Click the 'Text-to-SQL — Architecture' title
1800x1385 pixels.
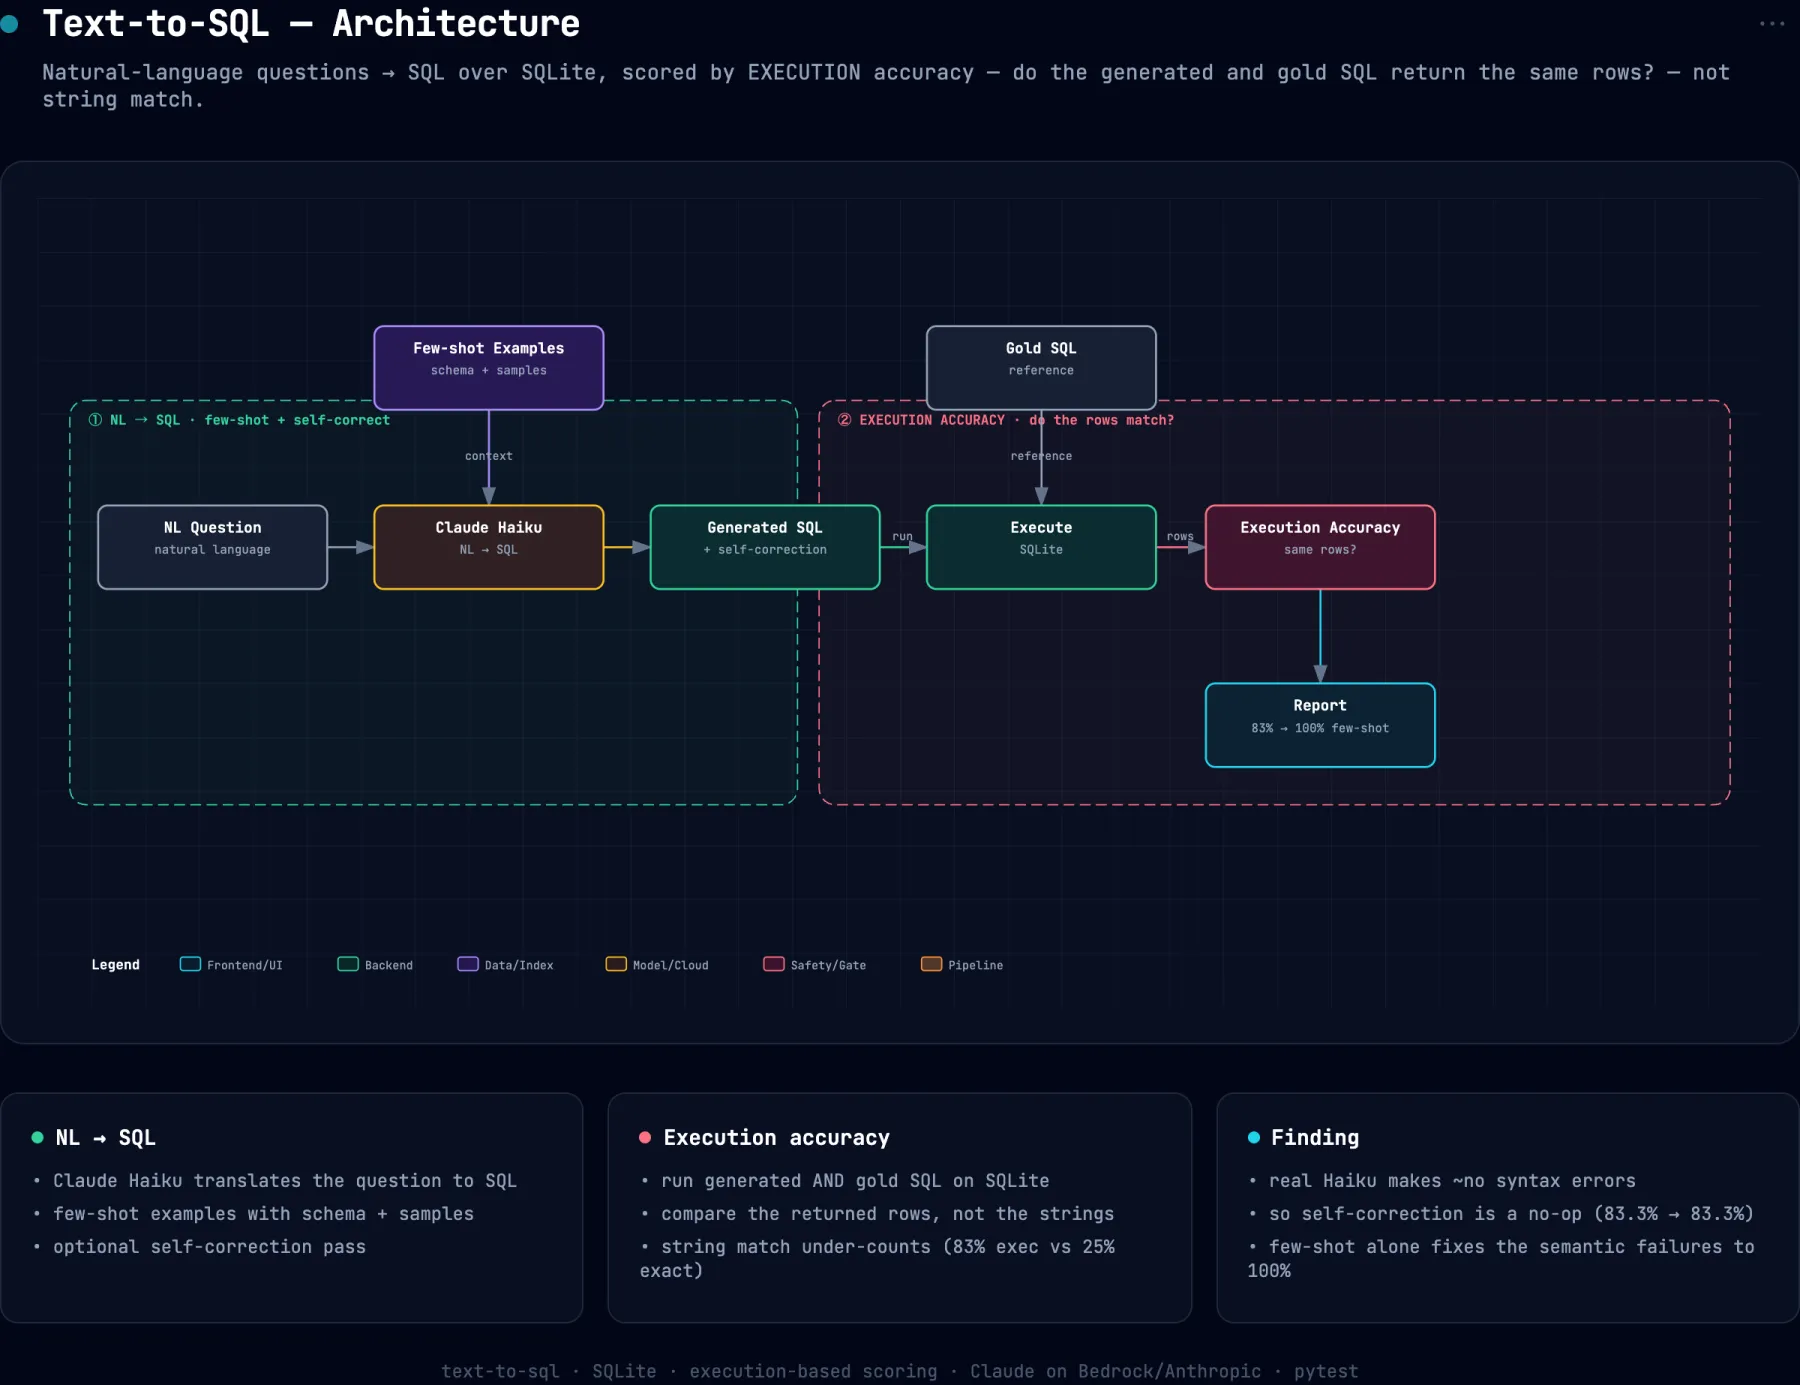[311, 23]
